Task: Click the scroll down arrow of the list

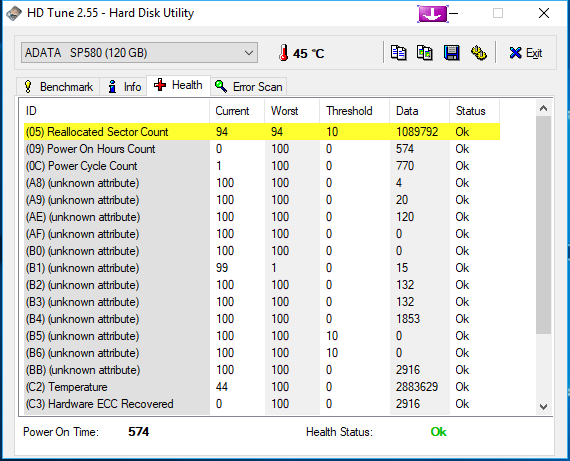Action: (543, 406)
